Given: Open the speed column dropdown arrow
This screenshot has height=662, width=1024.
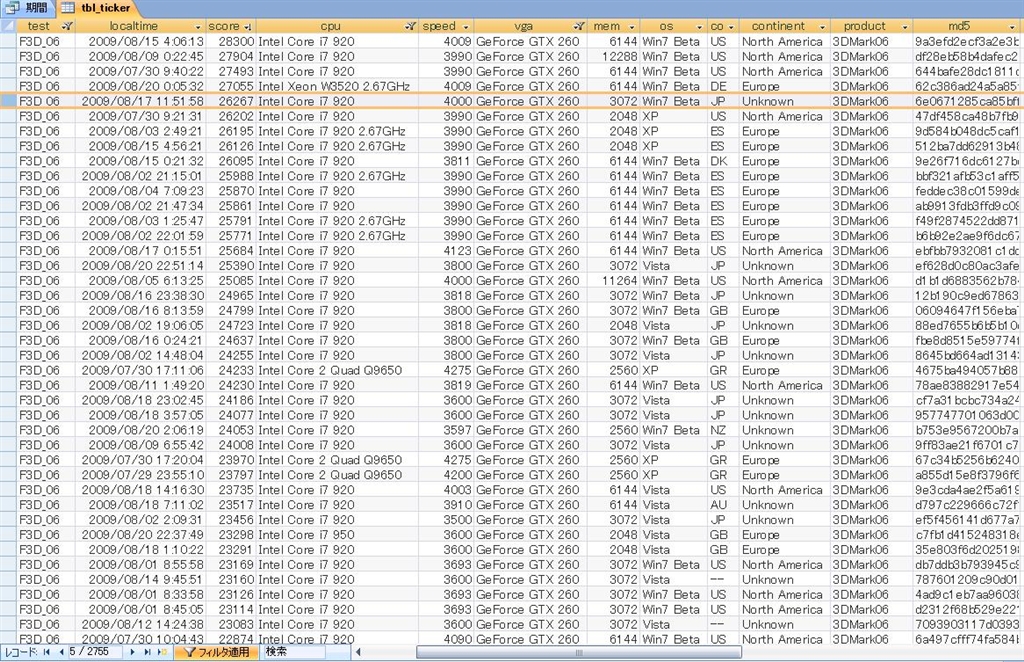Looking at the screenshot, I should 466,27.
